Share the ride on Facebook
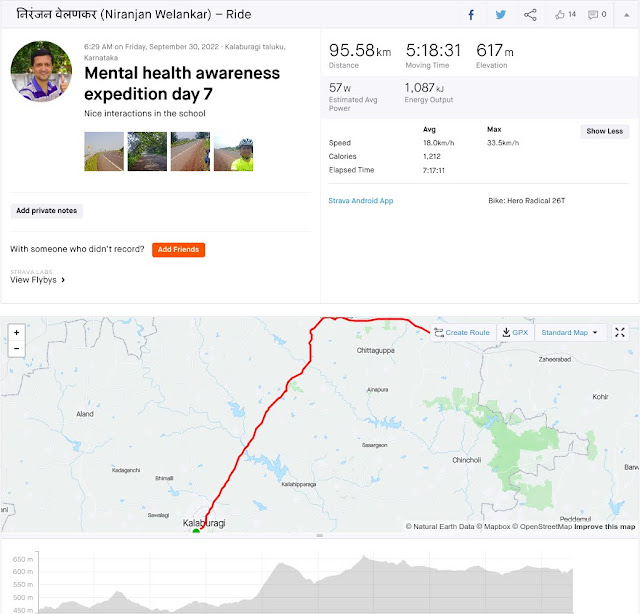Viewport: 640px width, 614px height. point(471,15)
